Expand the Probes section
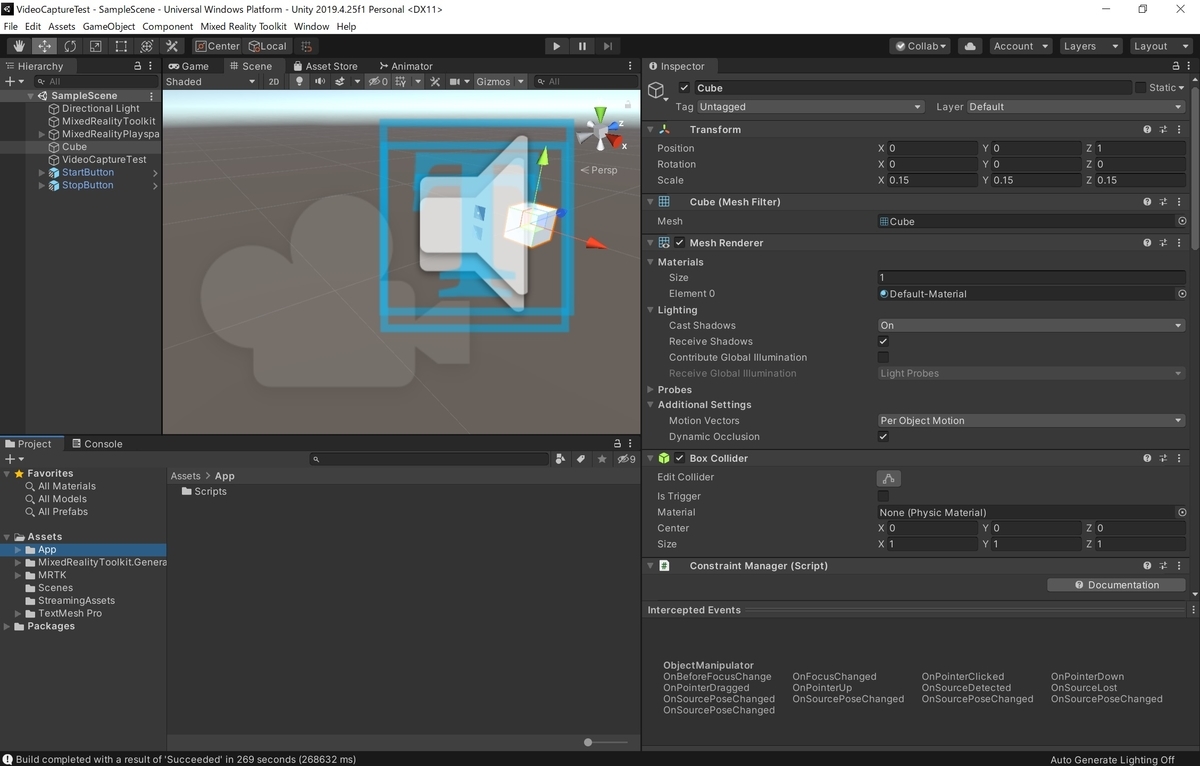The width and height of the screenshot is (1200, 766). coord(652,390)
